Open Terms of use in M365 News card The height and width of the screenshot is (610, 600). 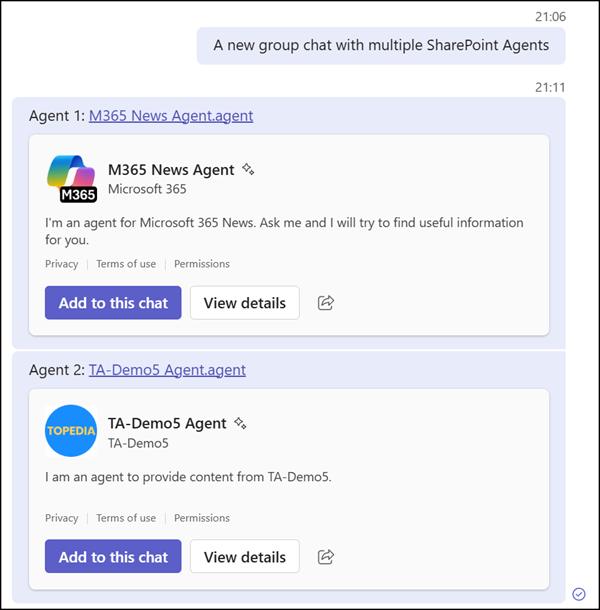tap(126, 264)
